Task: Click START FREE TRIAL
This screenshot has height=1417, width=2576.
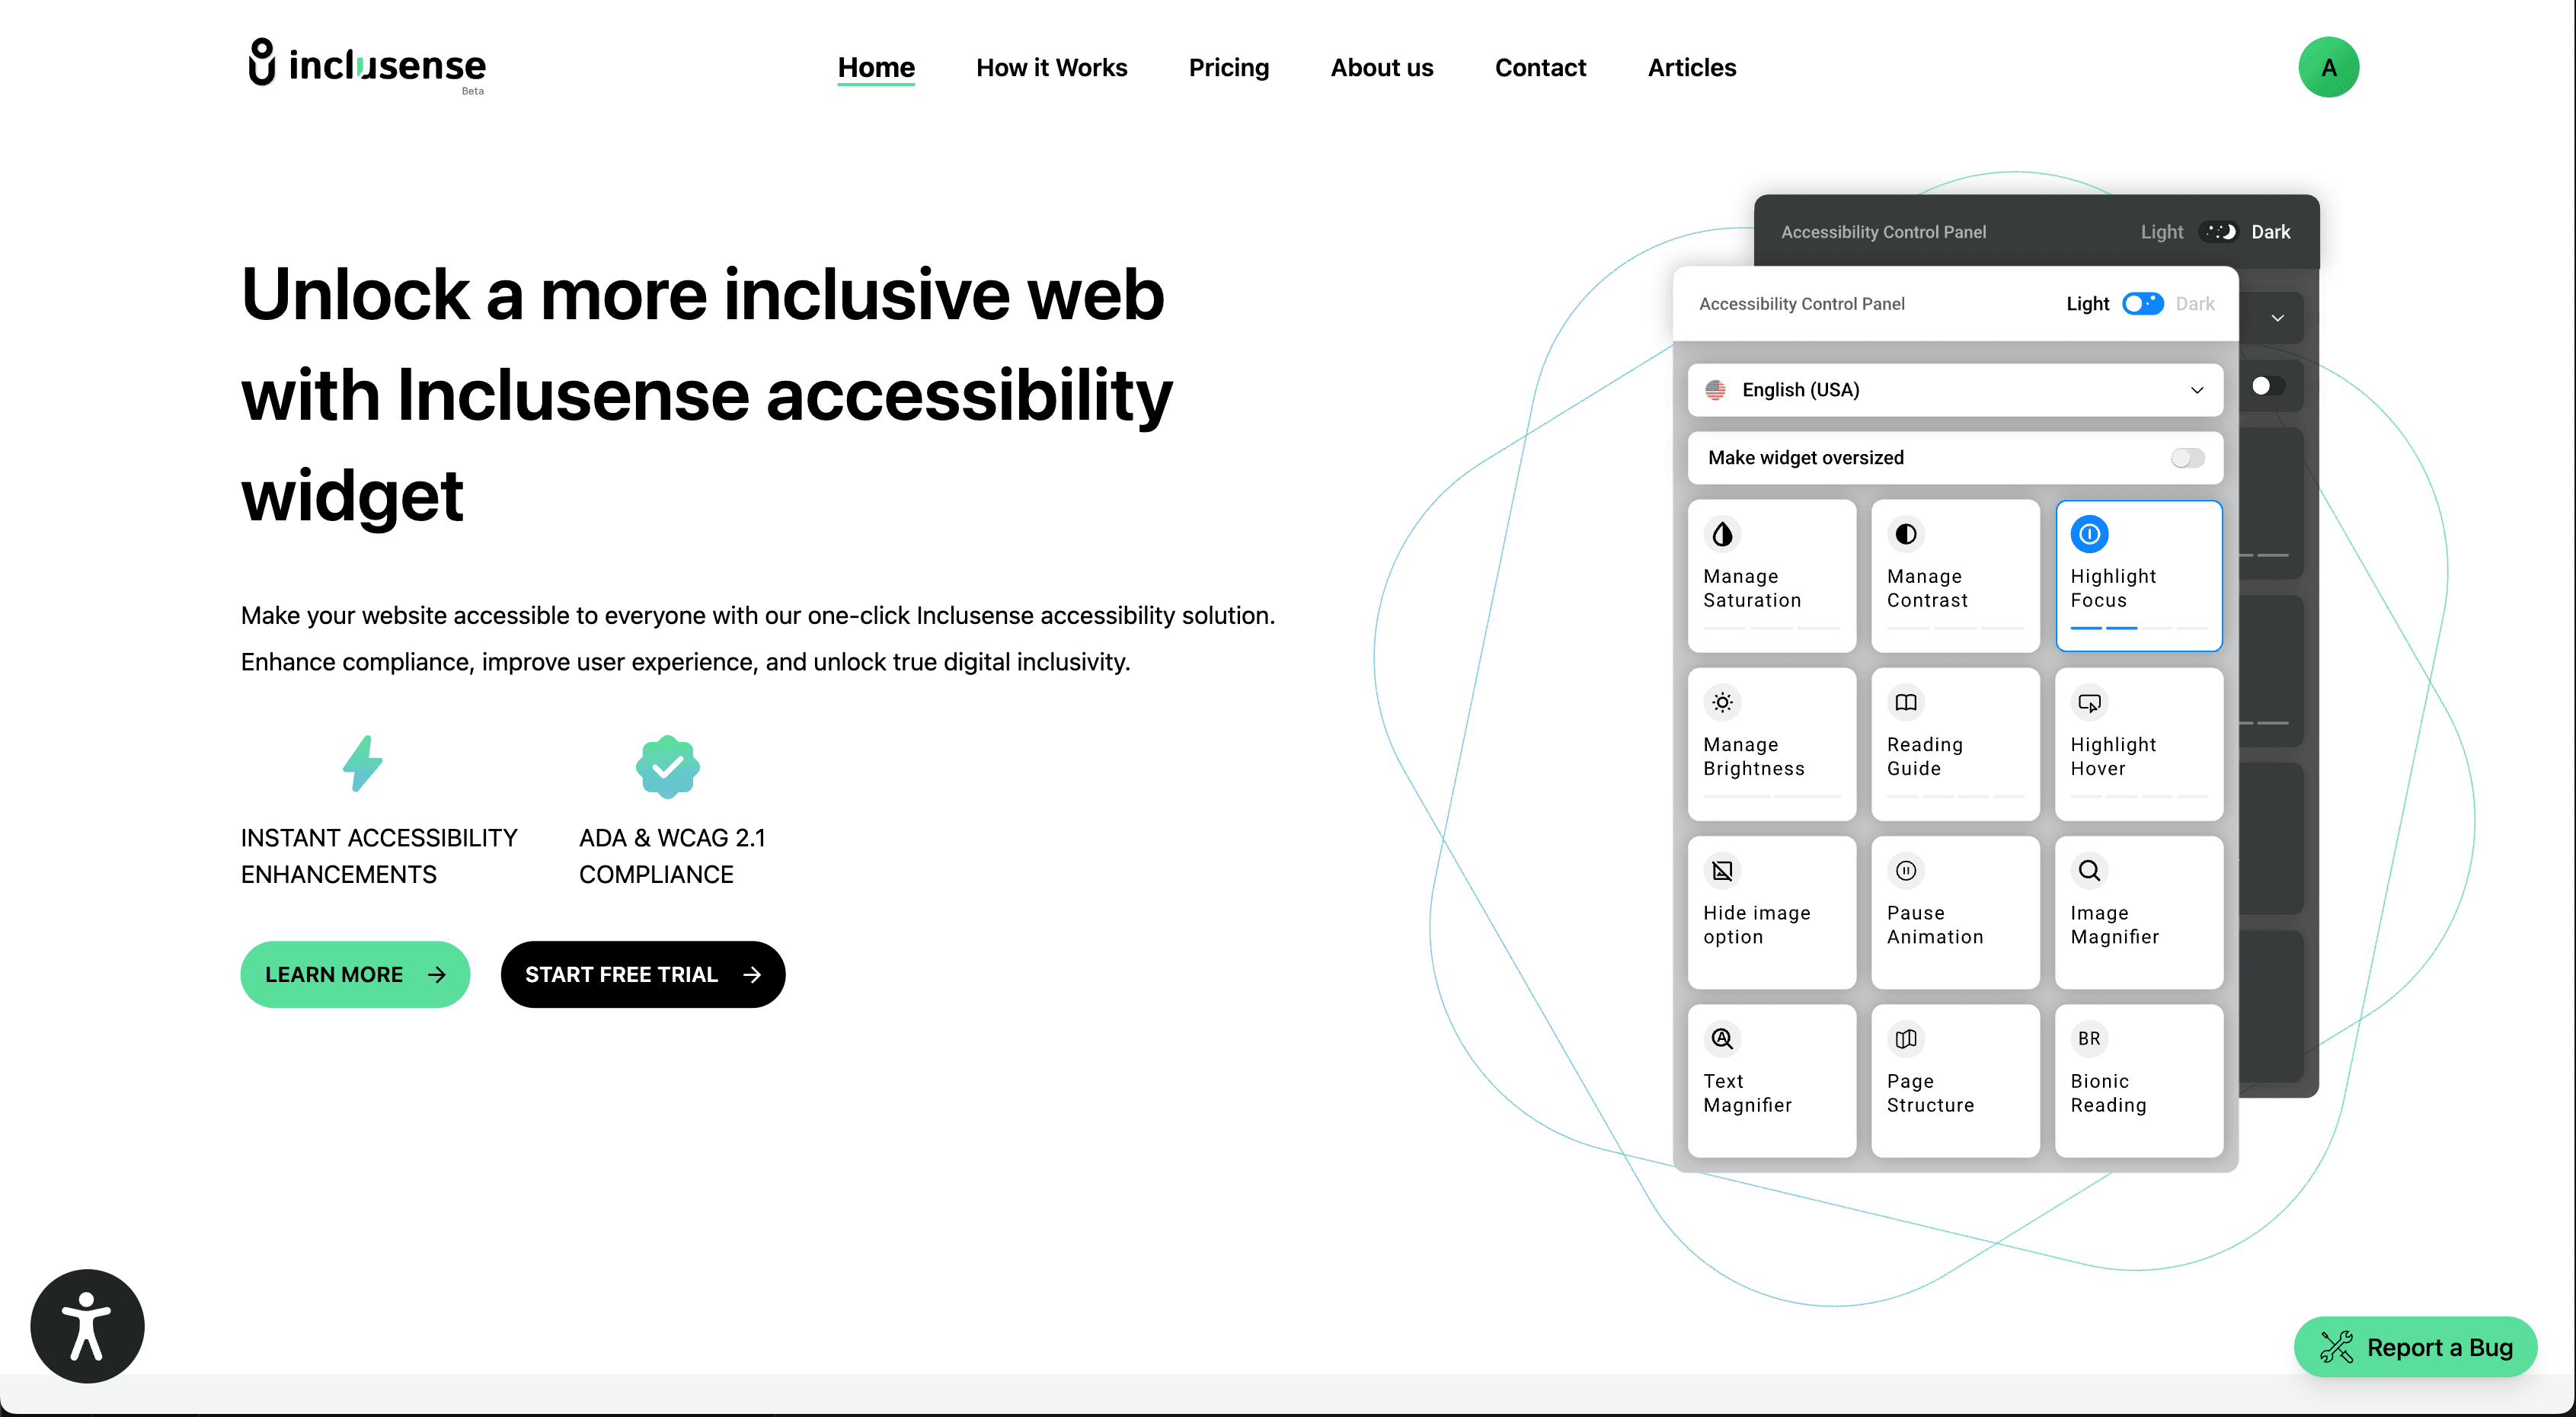Action: click(643, 974)
